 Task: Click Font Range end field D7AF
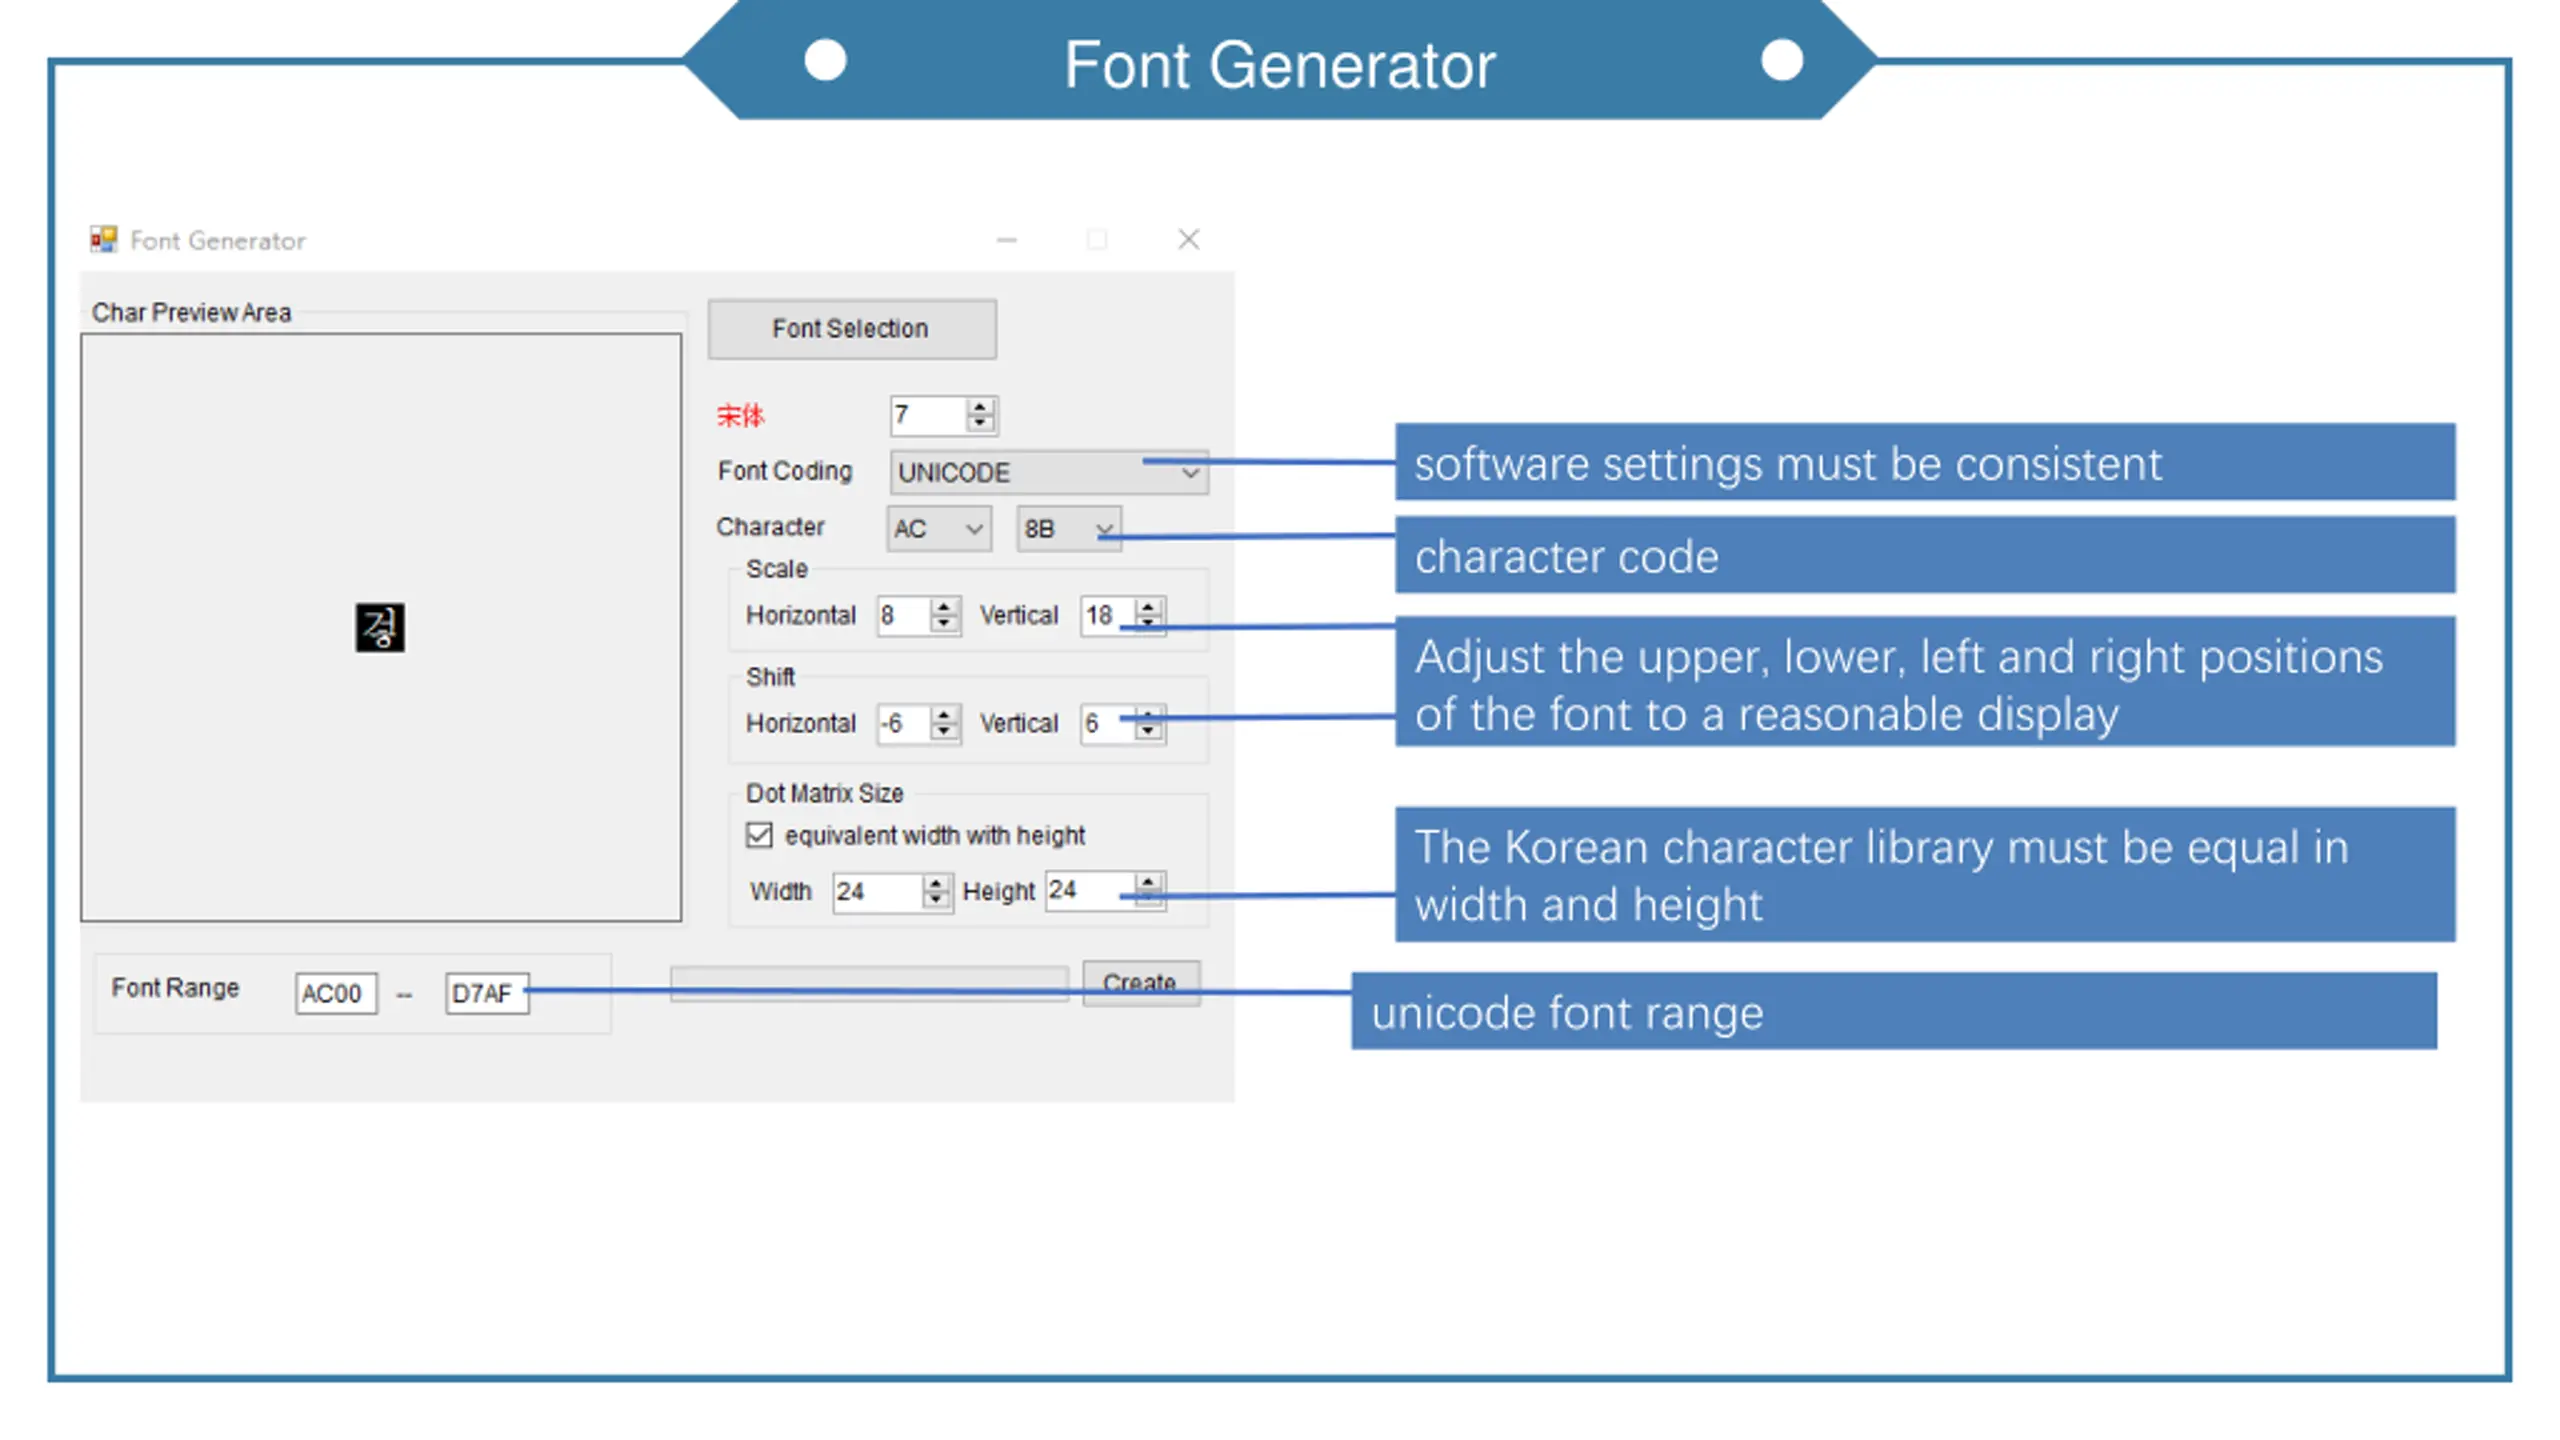[487, 993]
